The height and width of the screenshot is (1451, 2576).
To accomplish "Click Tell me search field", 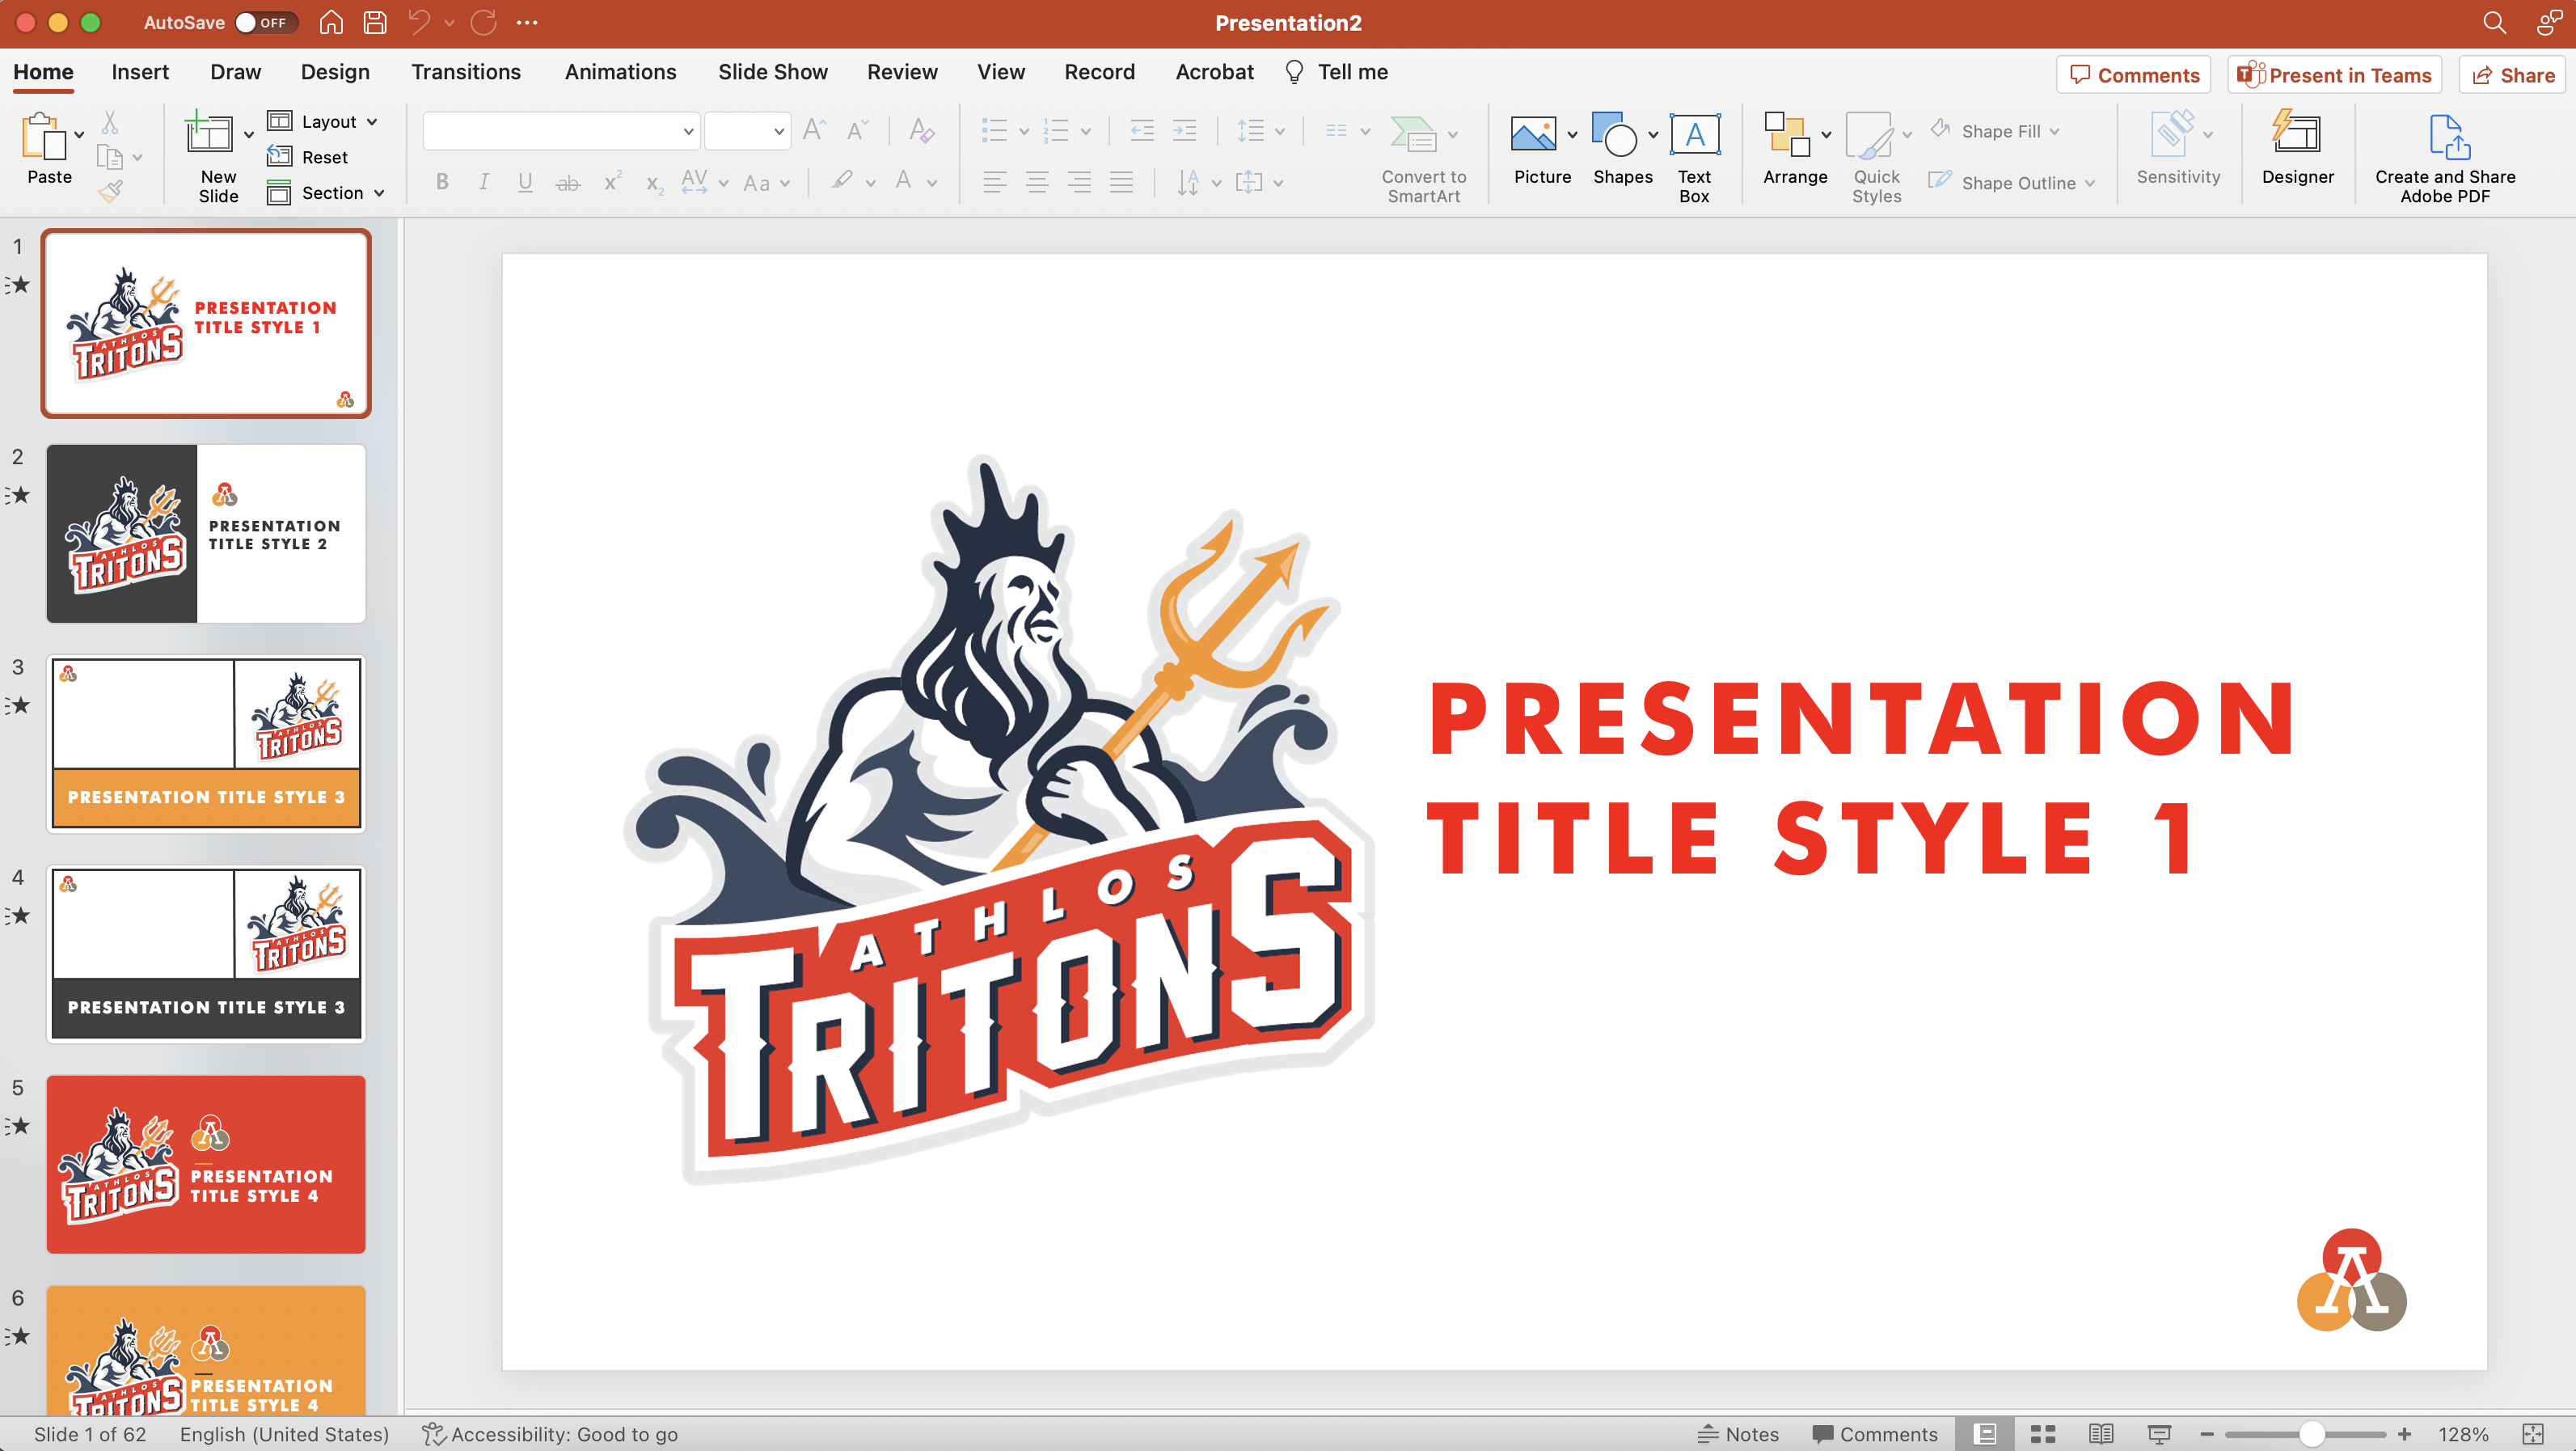I will [x=1337, y=72].
